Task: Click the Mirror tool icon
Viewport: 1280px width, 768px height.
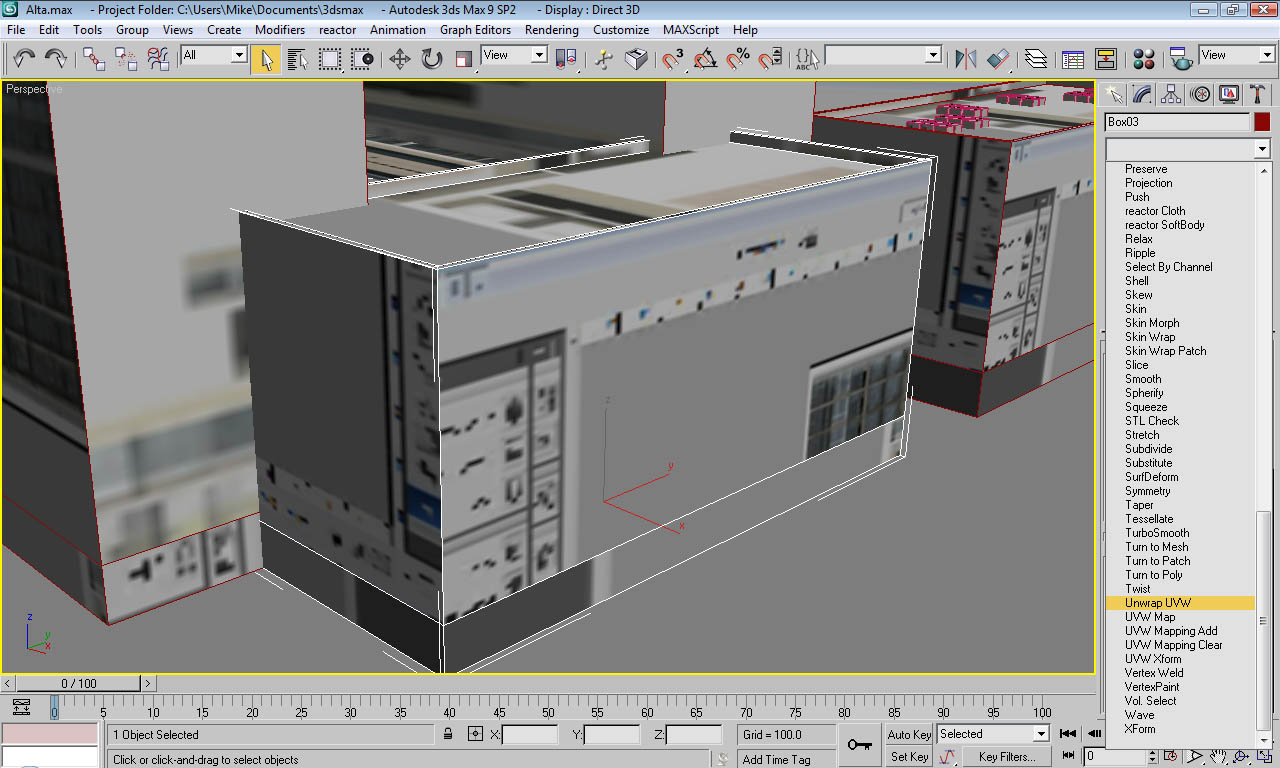Action: tap(965, 59)
